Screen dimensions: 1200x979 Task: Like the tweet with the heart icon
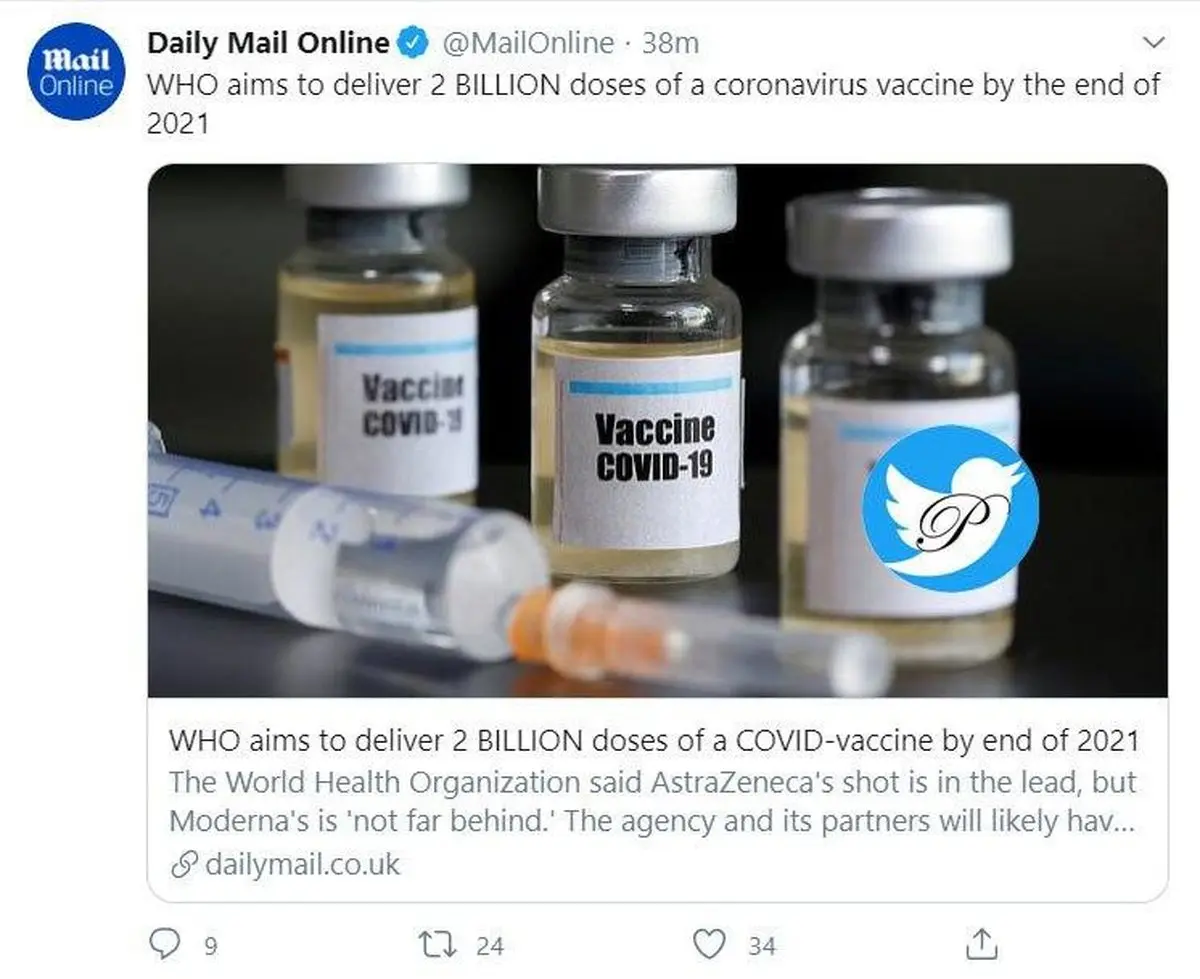(709, 943)
